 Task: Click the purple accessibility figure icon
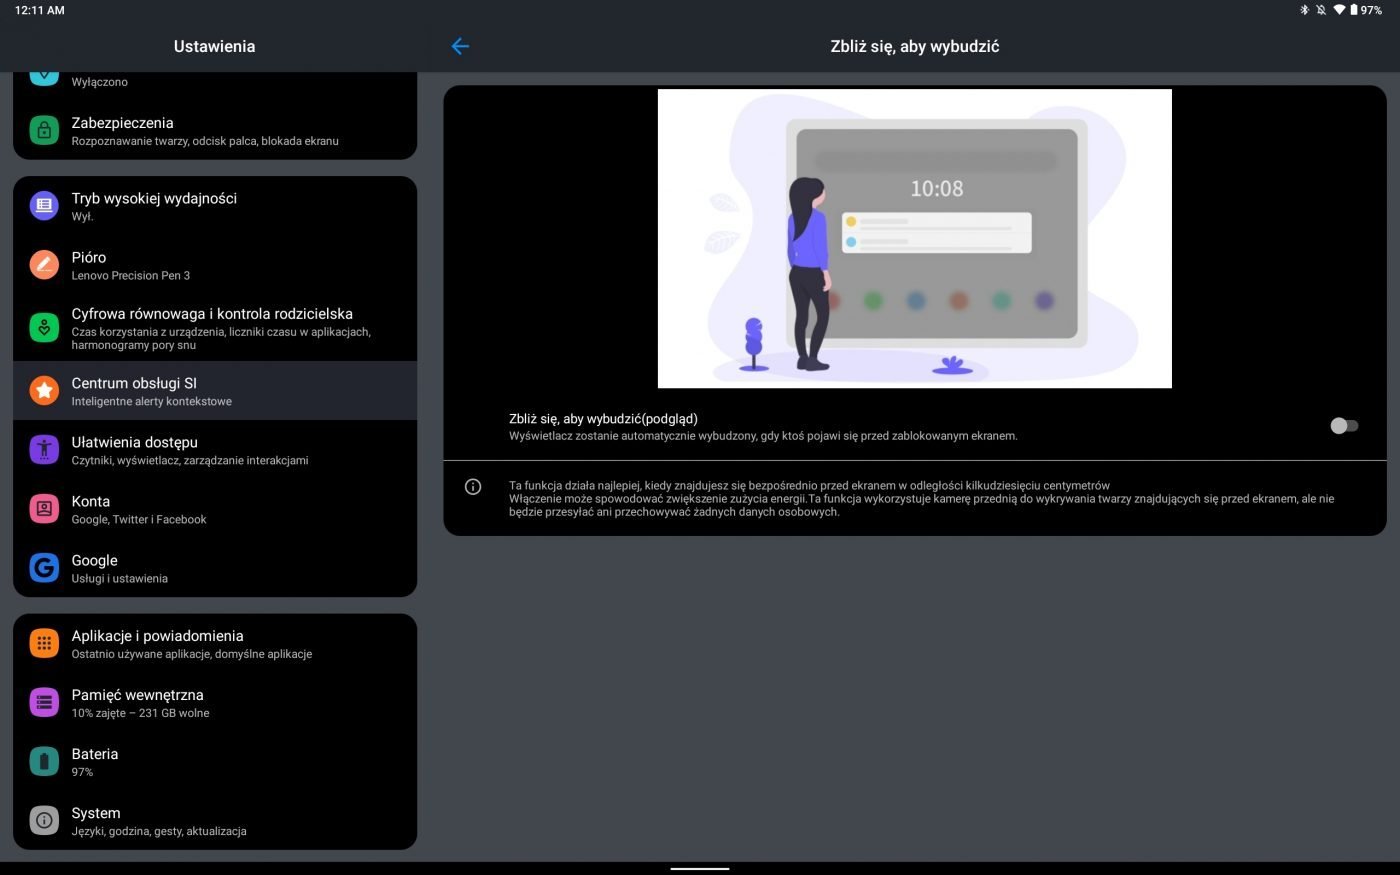point(44,450)
